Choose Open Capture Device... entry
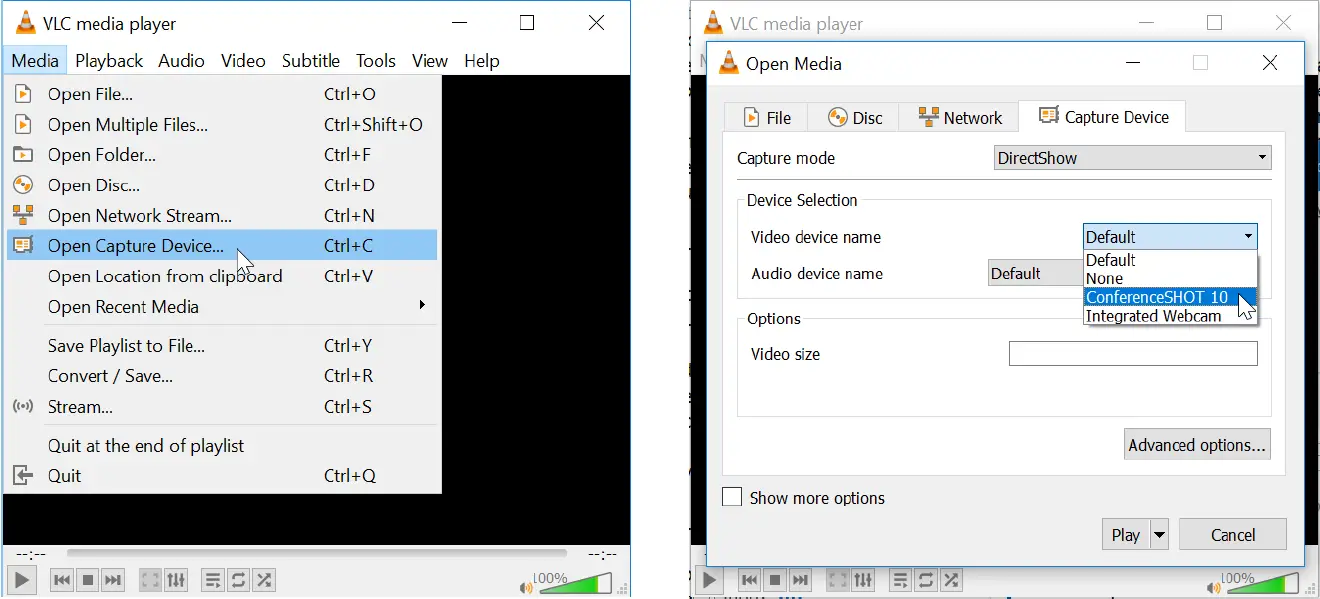 tap(222, 245)
